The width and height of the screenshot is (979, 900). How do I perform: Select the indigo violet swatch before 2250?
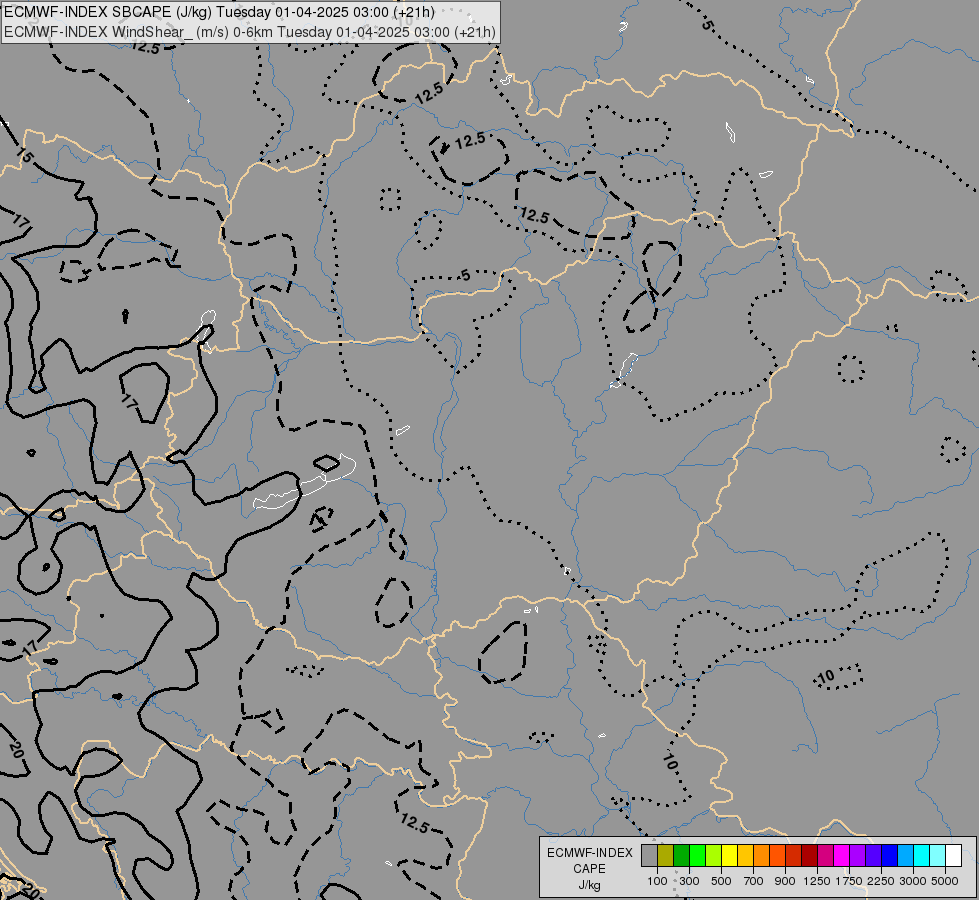pyautogui.click(x=873, y=855)
